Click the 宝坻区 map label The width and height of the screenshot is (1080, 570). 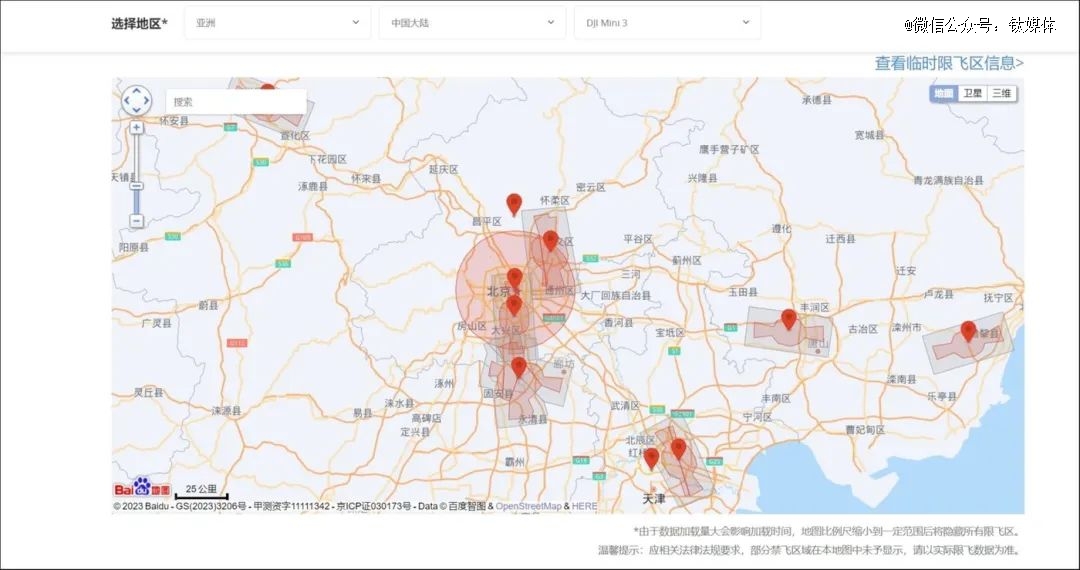point(670,333)
